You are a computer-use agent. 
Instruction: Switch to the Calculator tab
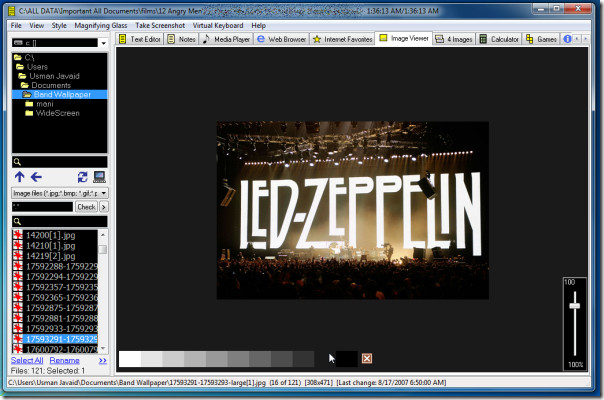pos(499,39)
